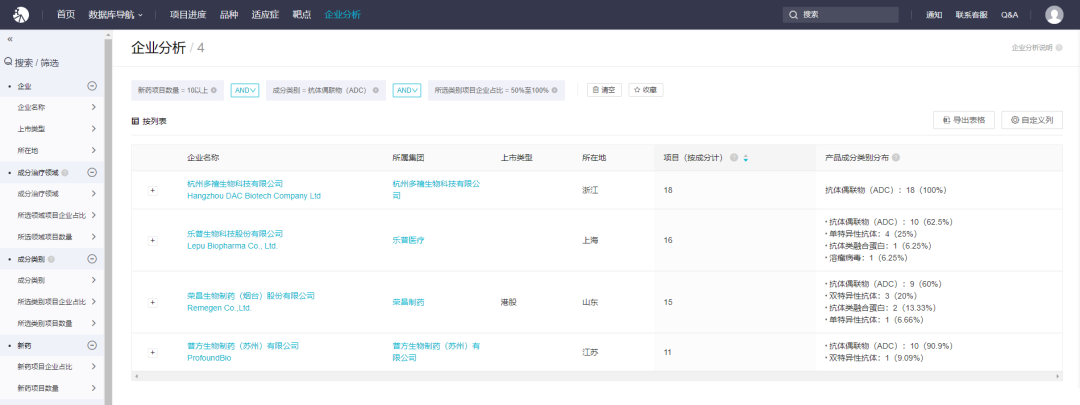The height and width of the screenshot is (405, 1080).
Task: Click the 自定义列 customize columns button
Action: [x=1032, y=120]
